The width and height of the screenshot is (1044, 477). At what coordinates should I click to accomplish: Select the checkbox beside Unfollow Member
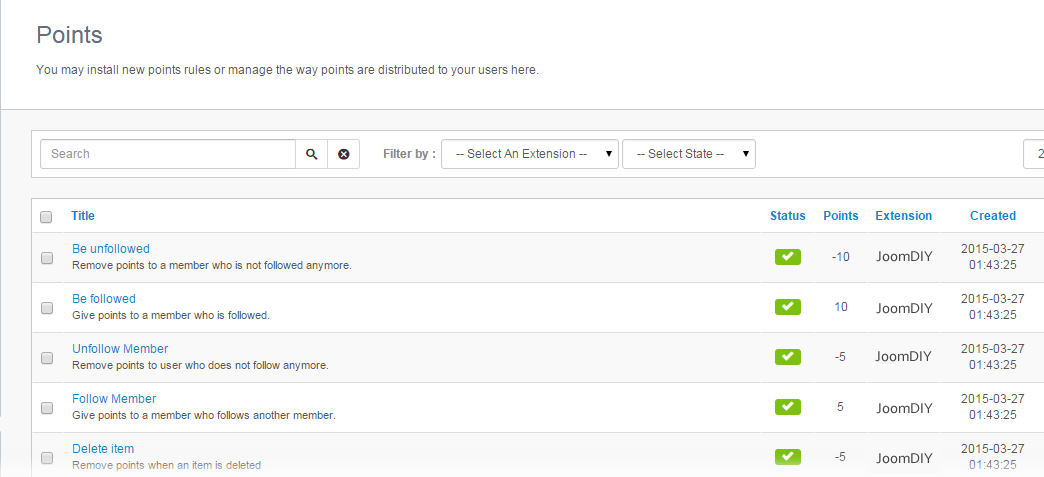(x=47, y=358)
